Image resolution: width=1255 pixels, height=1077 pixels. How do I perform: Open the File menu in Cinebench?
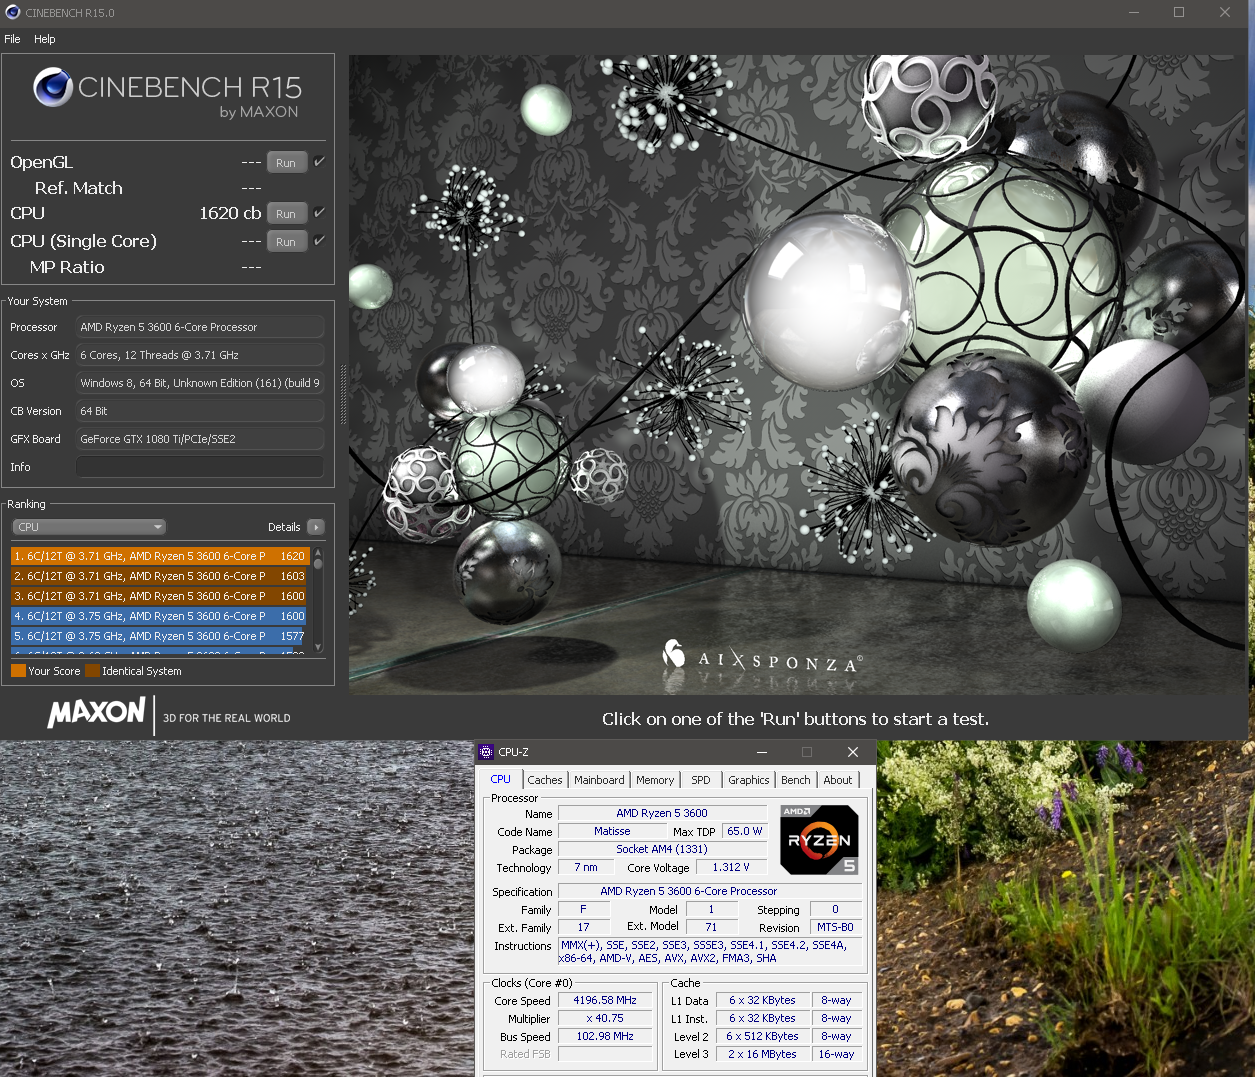click(x=12, y=39)
